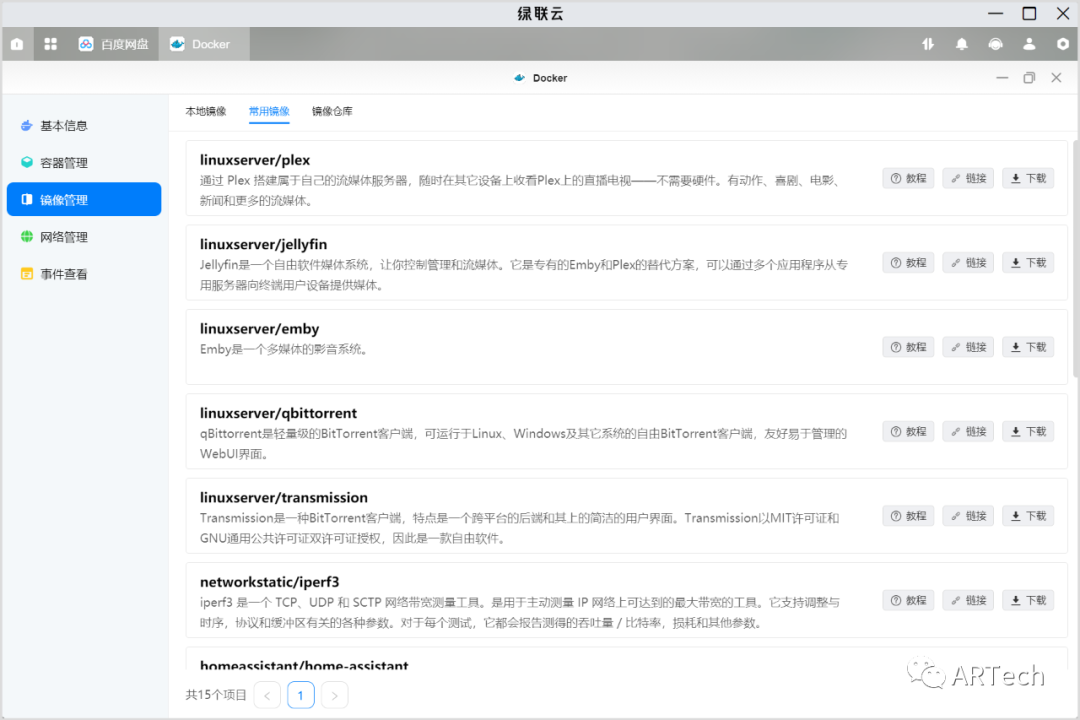Open 事件查看 in sidebar

[84, 274]
